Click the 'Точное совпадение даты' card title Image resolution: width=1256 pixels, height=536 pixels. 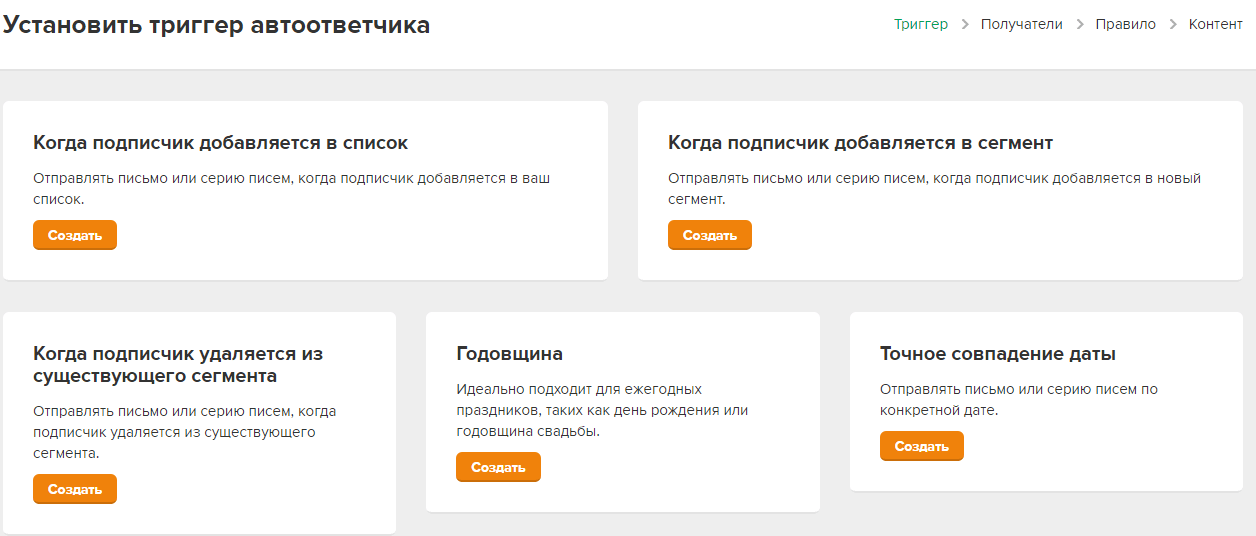pos(997,354)
